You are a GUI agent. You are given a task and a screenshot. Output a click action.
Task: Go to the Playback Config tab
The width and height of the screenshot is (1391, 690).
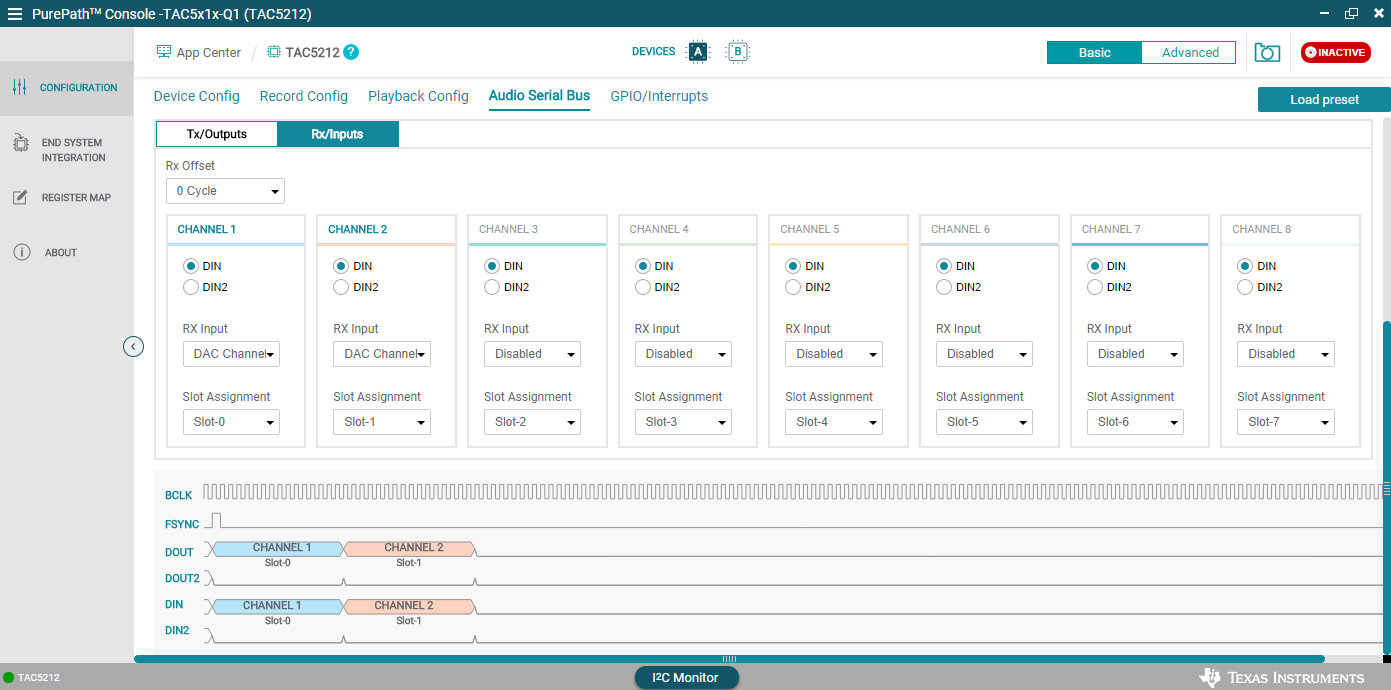(x=418, y=96)
